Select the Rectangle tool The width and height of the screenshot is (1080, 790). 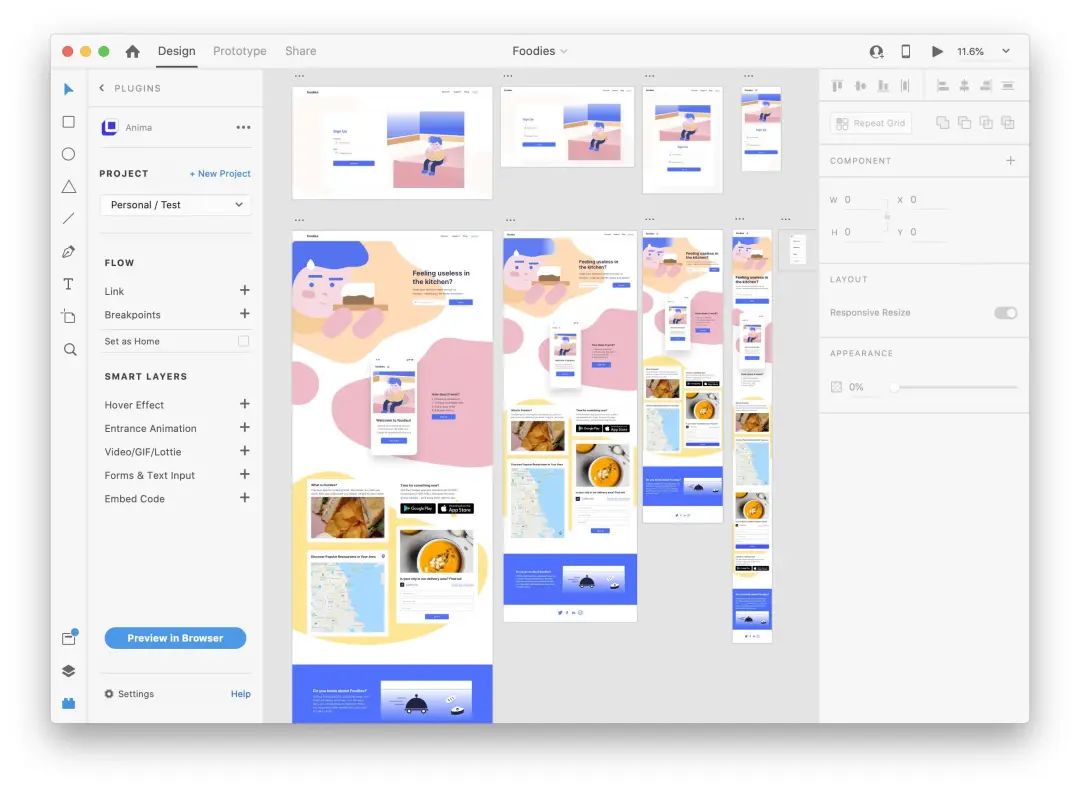(68, 122)
